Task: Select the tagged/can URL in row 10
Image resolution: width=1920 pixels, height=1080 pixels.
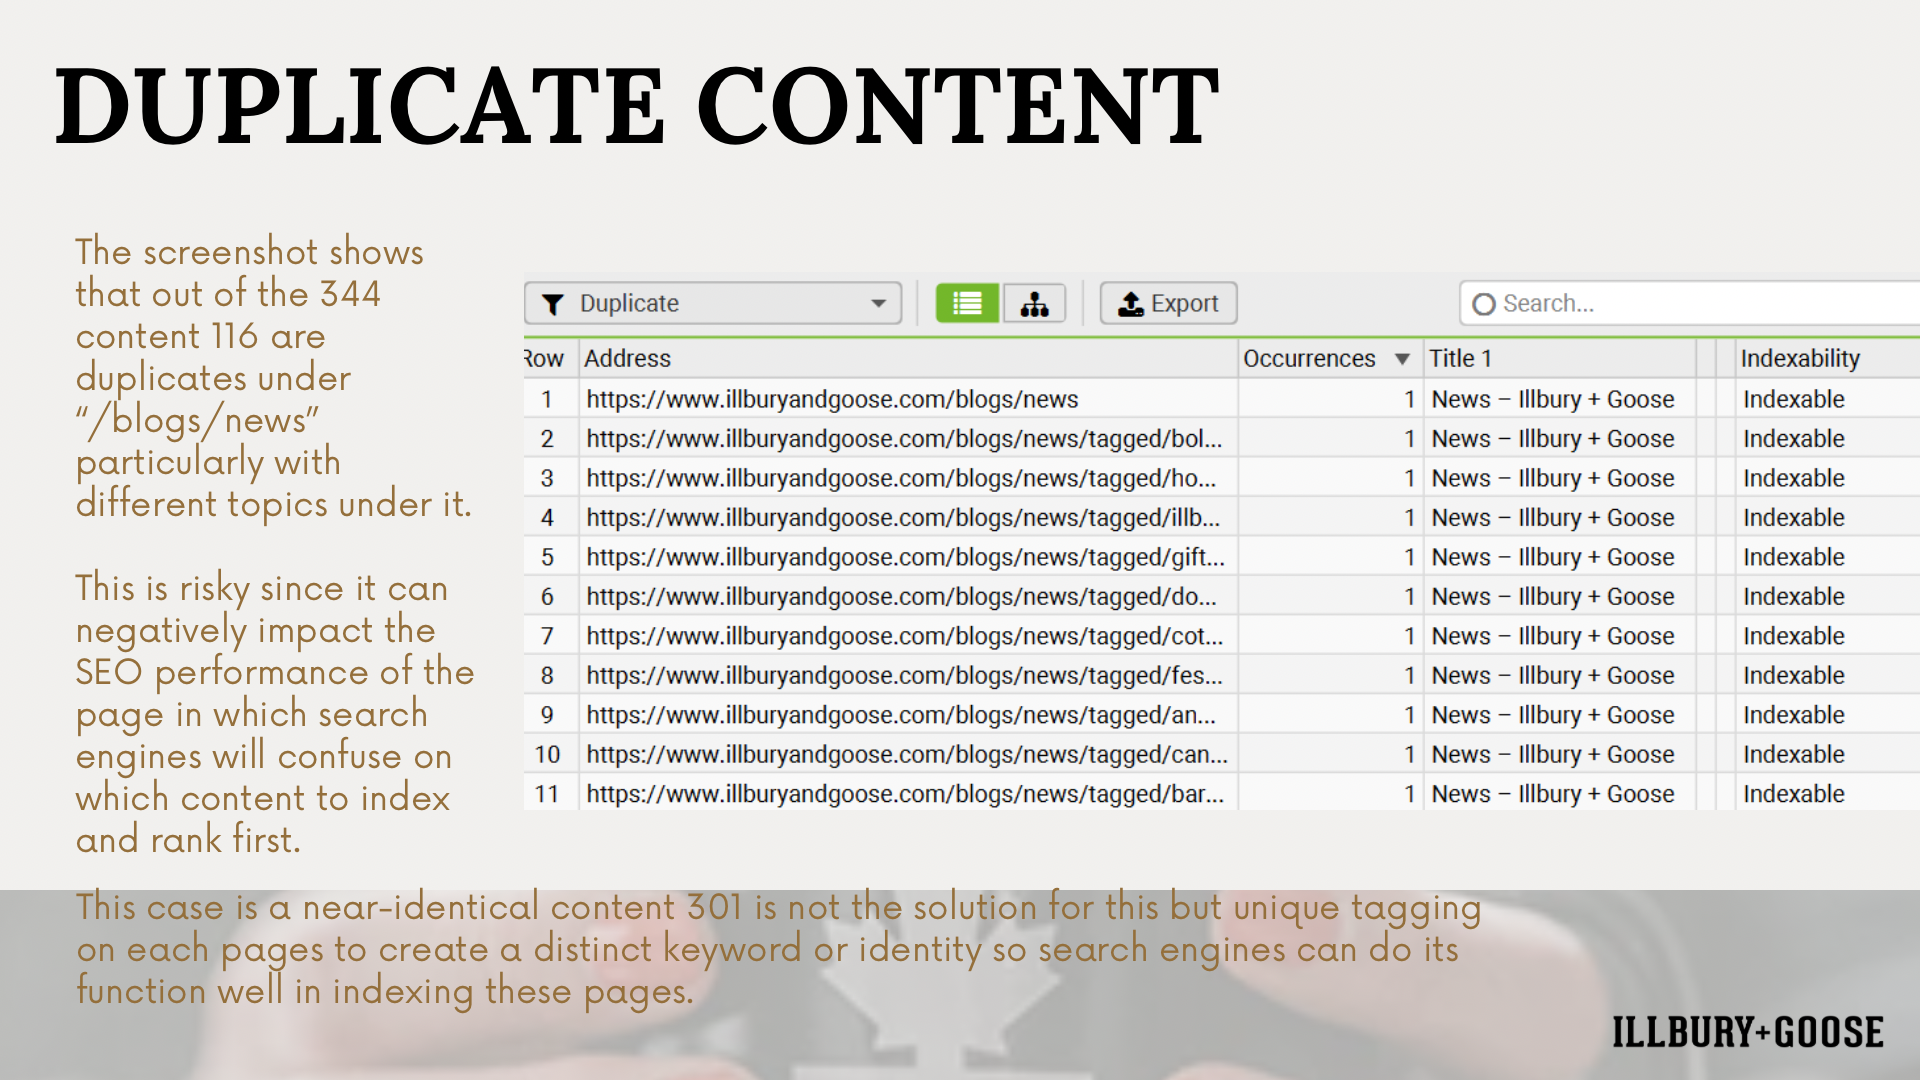Action: coord(906,754)
